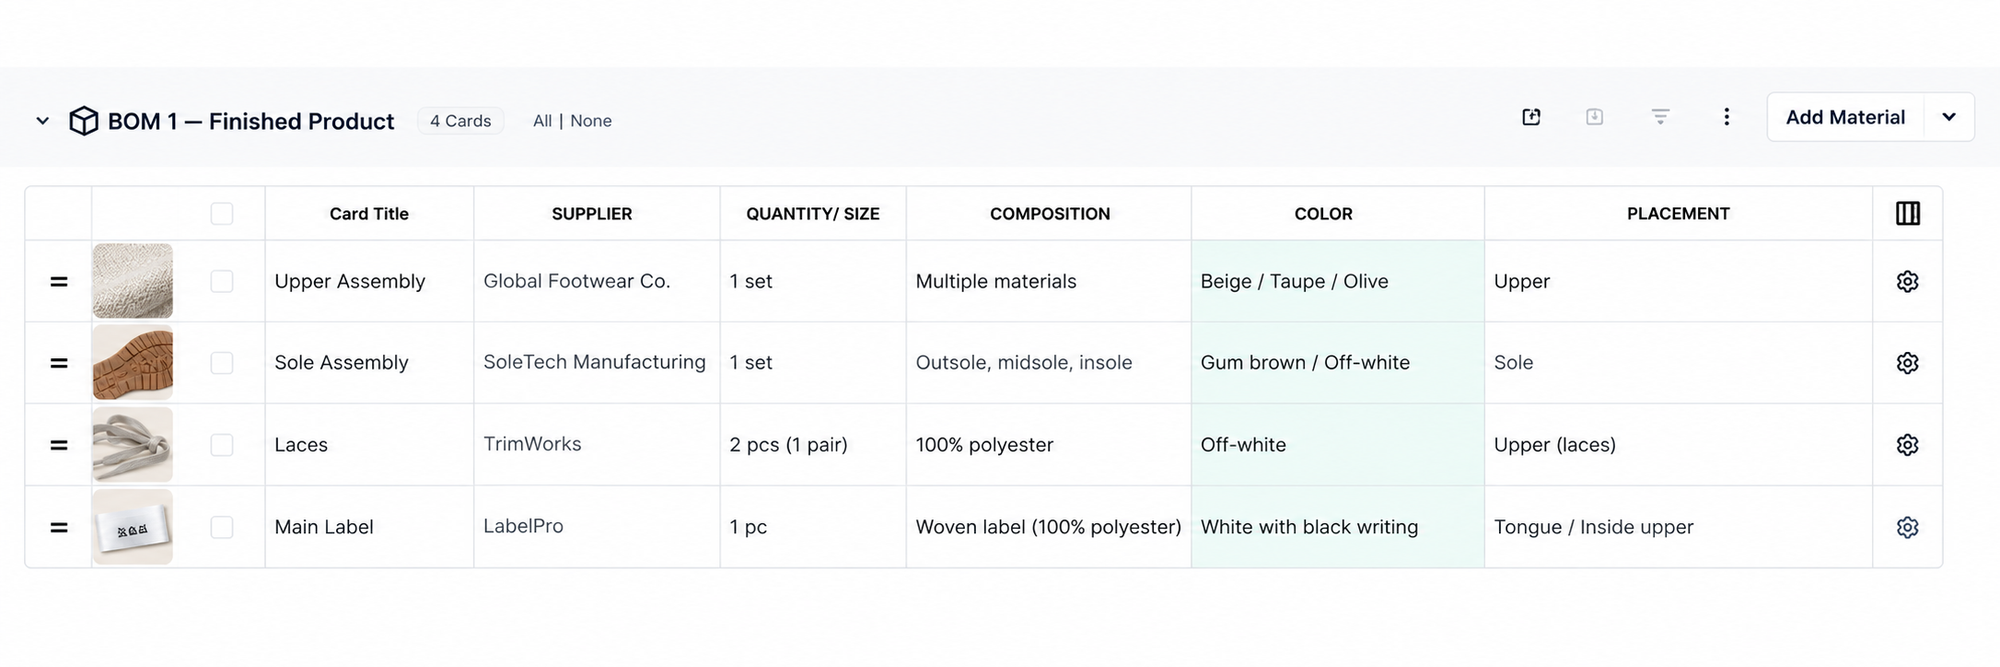Click supplier LabelPro
The height and width of the screenshot is (667, 2000).
[x=523, y=526]
